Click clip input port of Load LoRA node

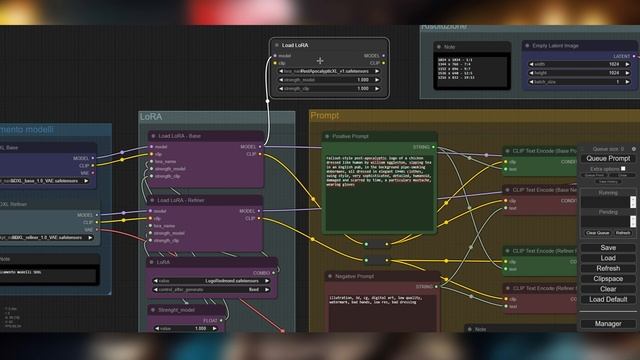[x=275, y=63]
